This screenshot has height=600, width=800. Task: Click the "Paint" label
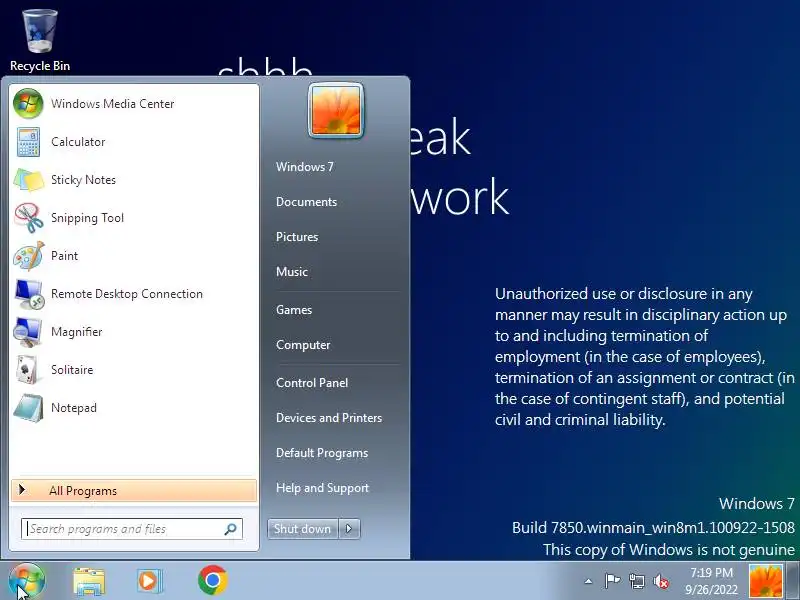point(64,256)
